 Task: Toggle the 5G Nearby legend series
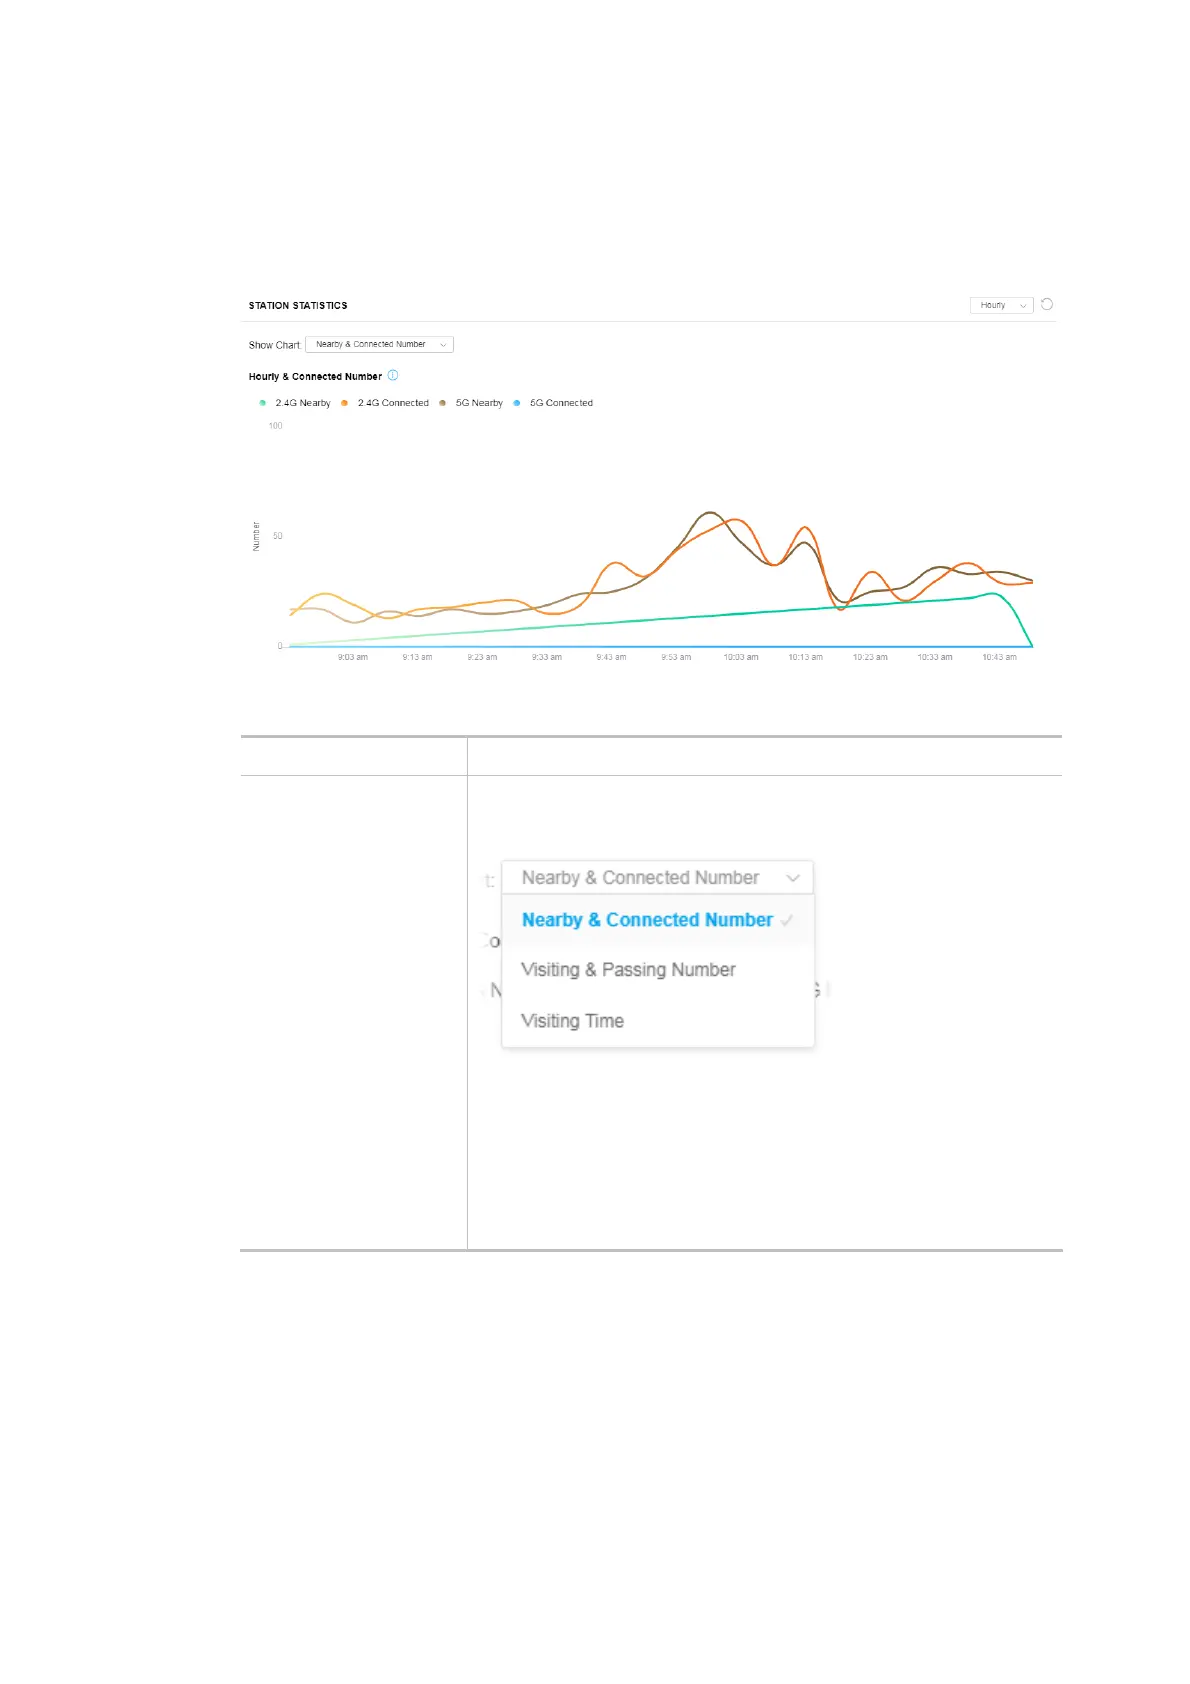pos(479,403)
